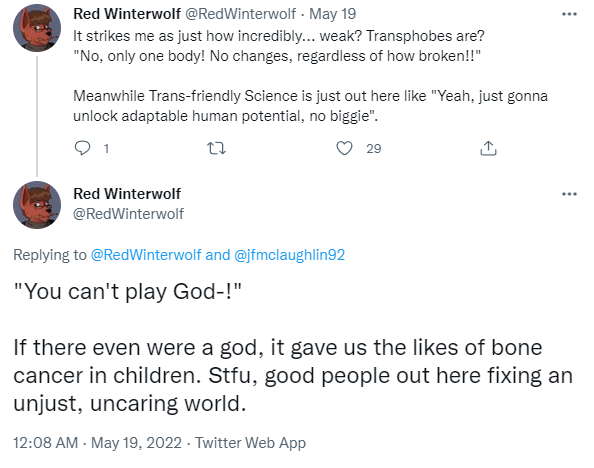The image size is (594, 468).
Task: Click the 12:08 AM · May 19, 2022 timestamp
Action: pos(97,443)
